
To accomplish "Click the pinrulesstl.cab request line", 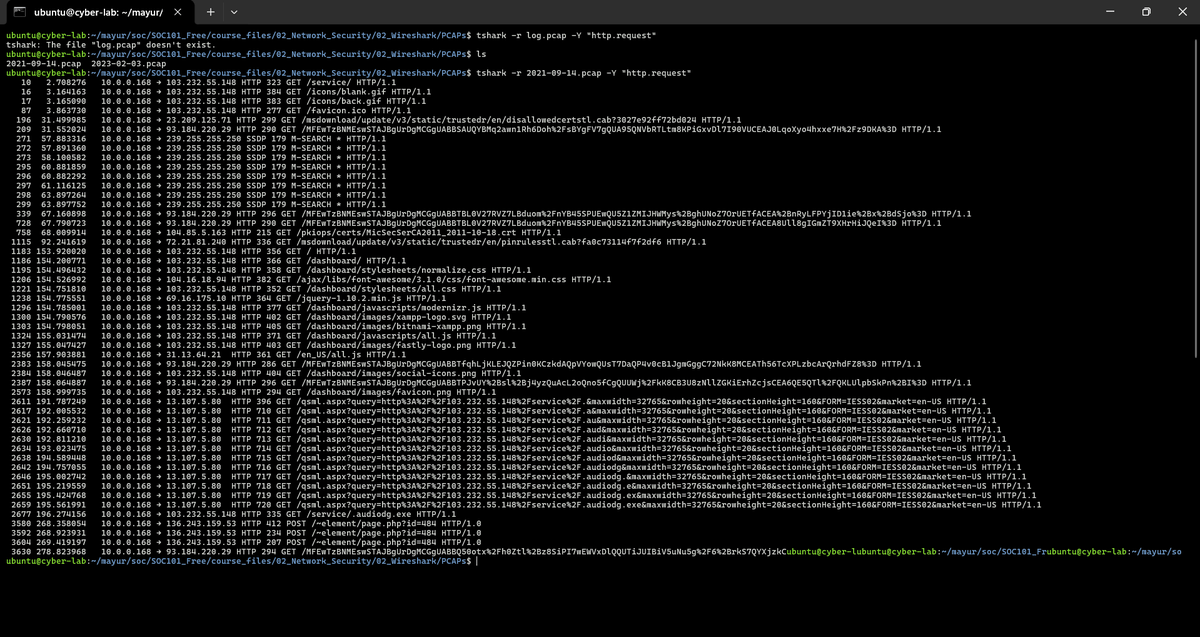I will pos(358,241).
